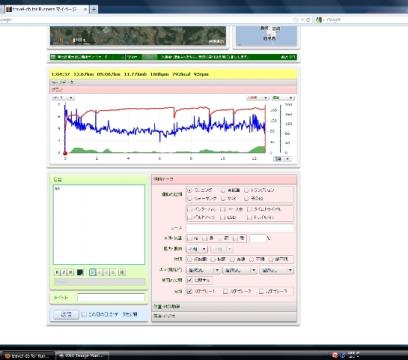Image resolution: width=408 pixels, height=360 pixels.
Task: Check the タイムトライアル training type checkbox
Action: click(250, 209)
